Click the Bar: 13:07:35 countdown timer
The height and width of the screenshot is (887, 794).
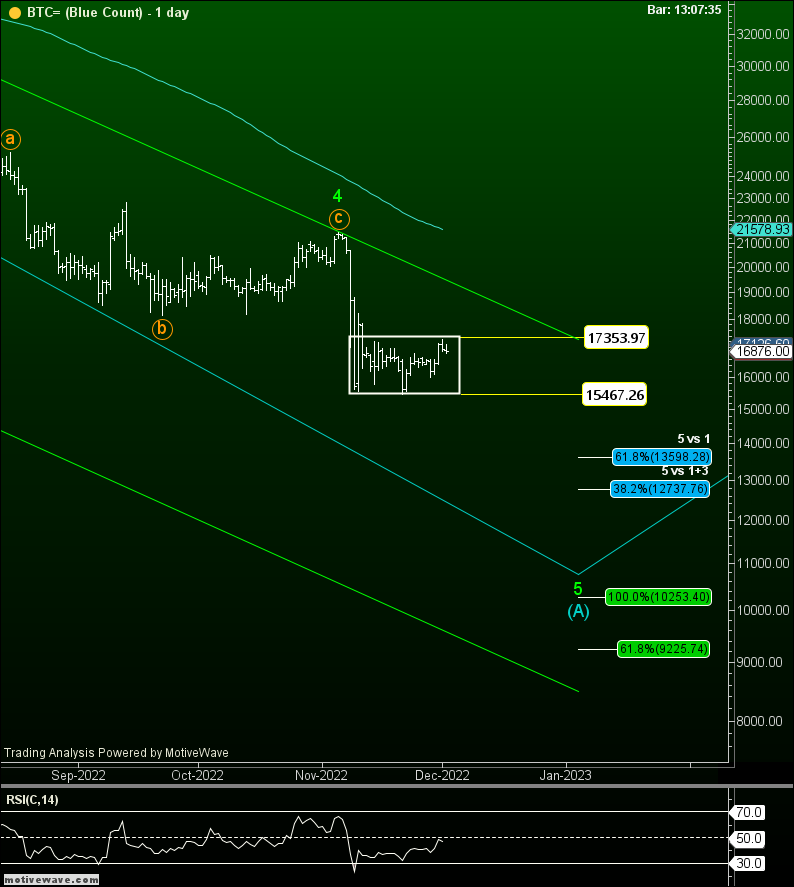tap(684, 10)
